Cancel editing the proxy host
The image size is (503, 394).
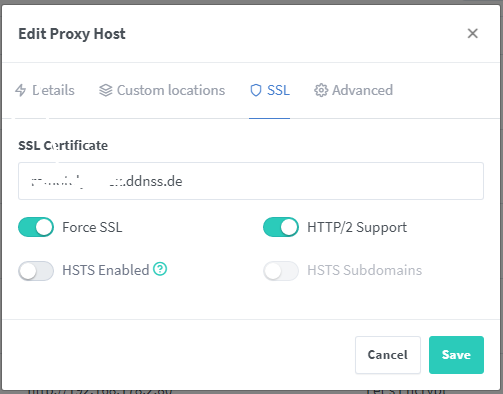388,355
